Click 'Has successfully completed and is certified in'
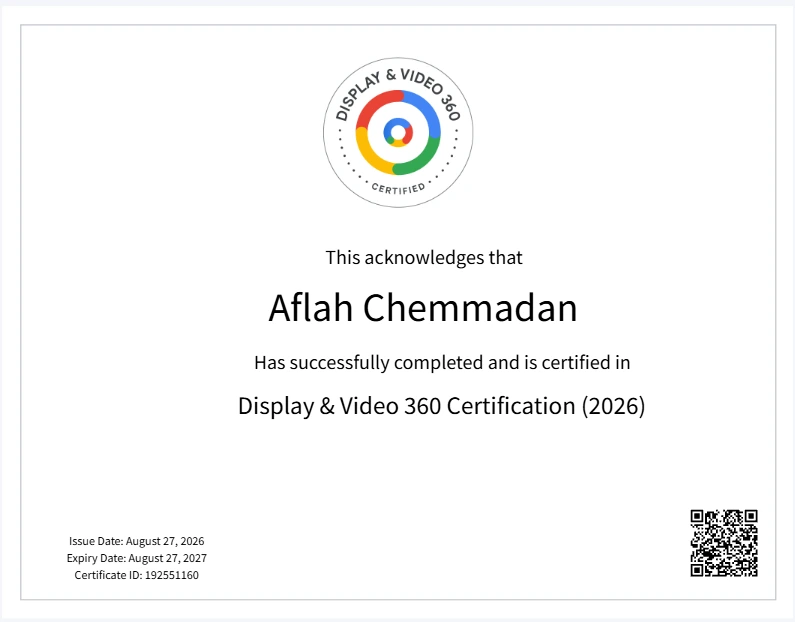The width and height of the screenshot is (795, 622). tap(442, 363)
